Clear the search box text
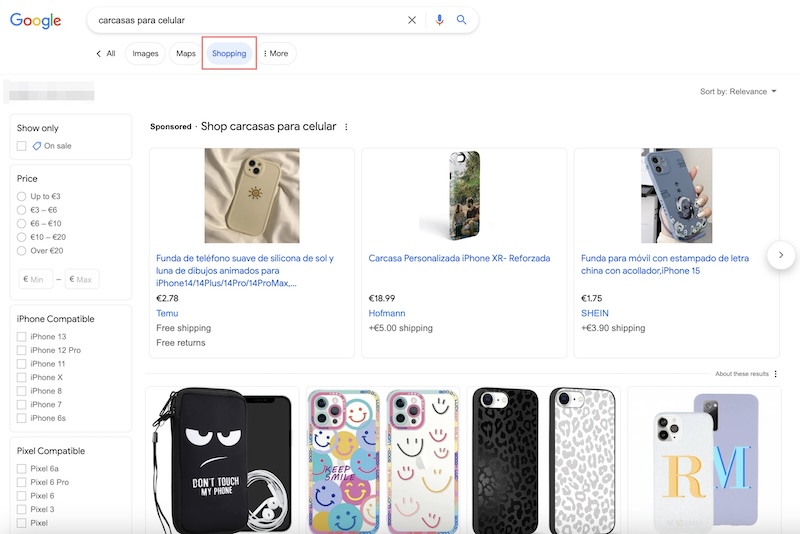This screenshot has height=534, width=800. (412, 20)
